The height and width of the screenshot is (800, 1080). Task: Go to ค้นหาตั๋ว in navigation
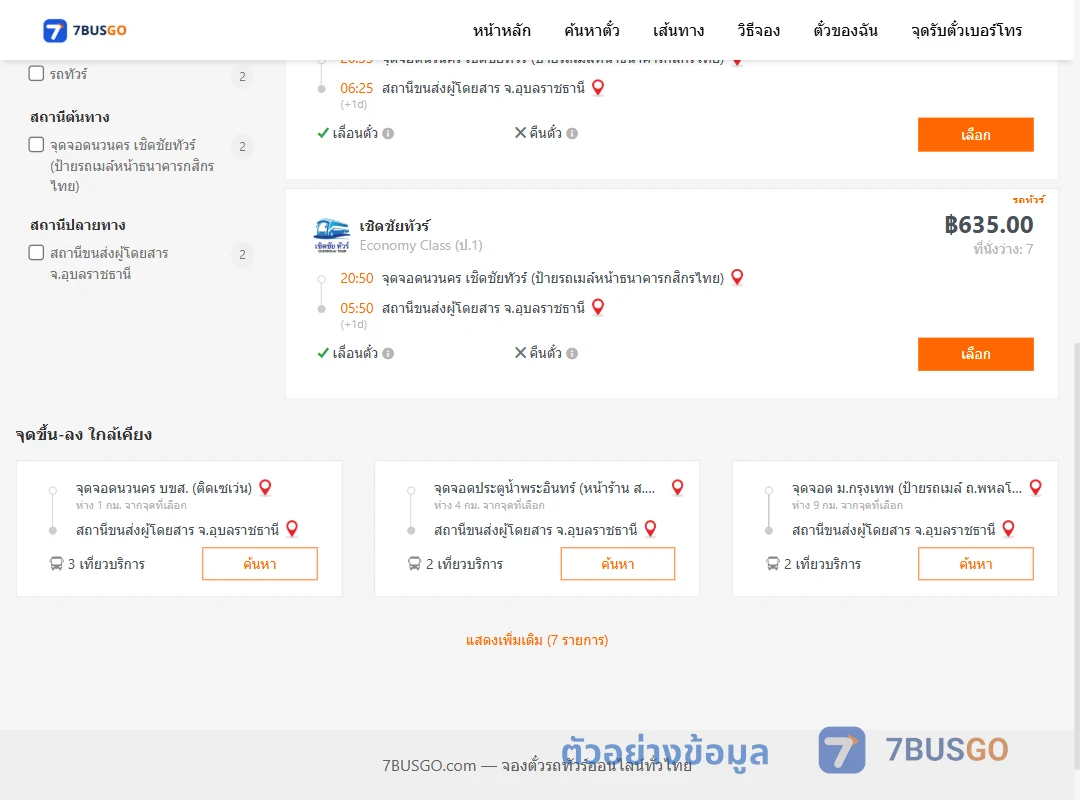coord(592,30)
